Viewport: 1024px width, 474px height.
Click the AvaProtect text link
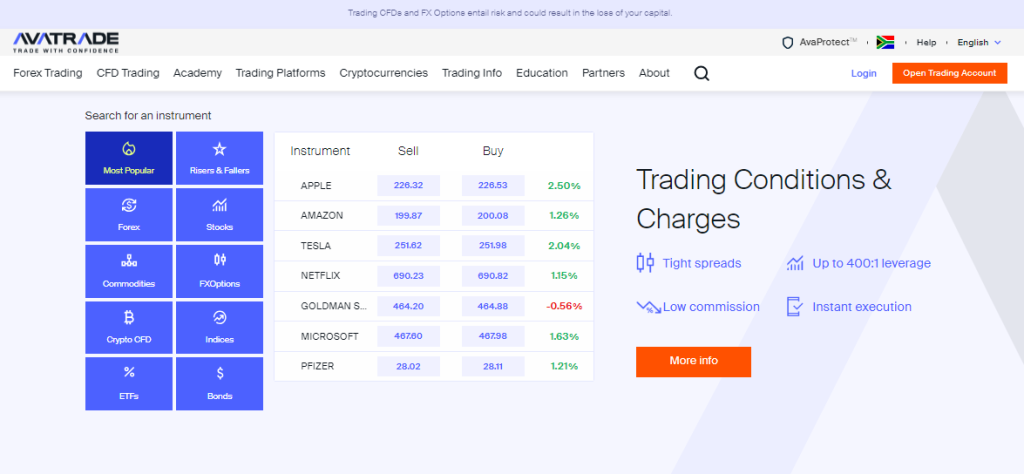click(828, 42)
